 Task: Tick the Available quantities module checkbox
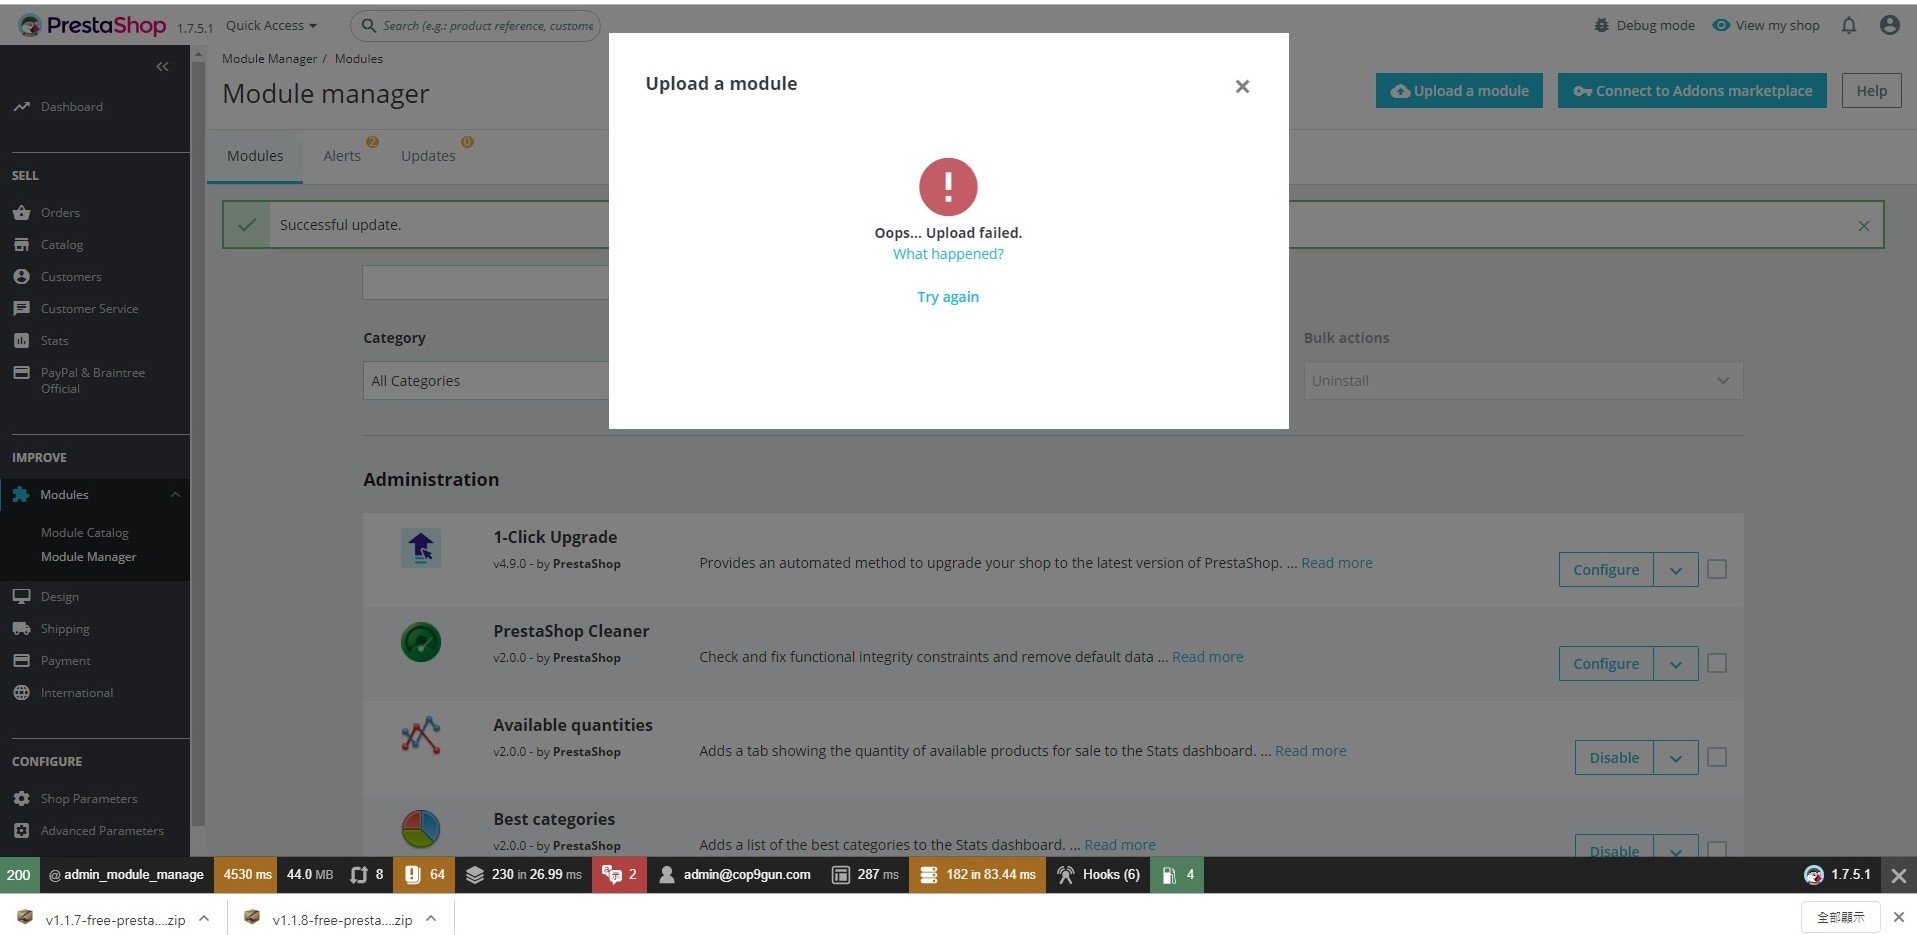[1717, 757]
